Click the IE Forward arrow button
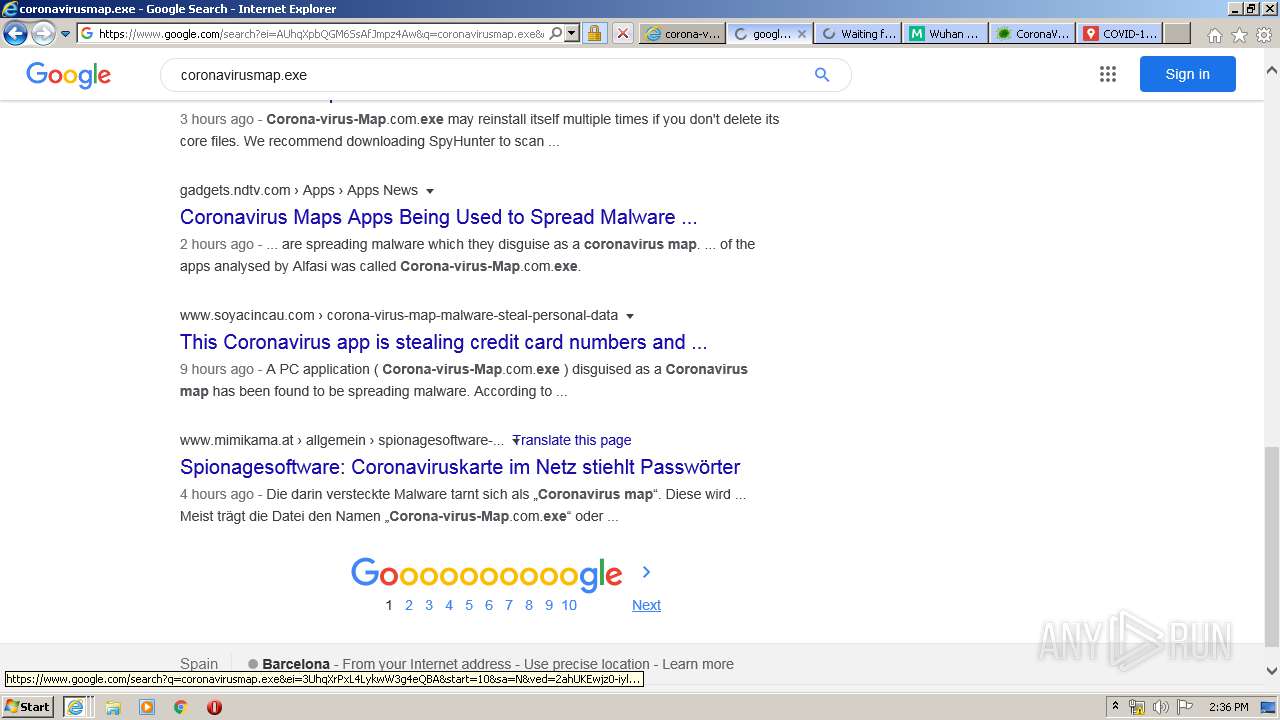Image resolution: width=1280 pixels, height=720 pixels. click(43, 33)
